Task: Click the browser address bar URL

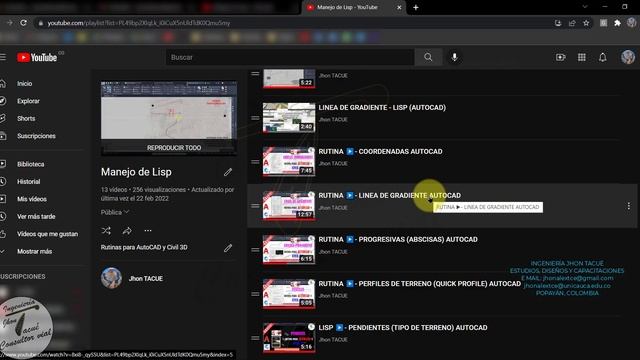Action: 139,23
